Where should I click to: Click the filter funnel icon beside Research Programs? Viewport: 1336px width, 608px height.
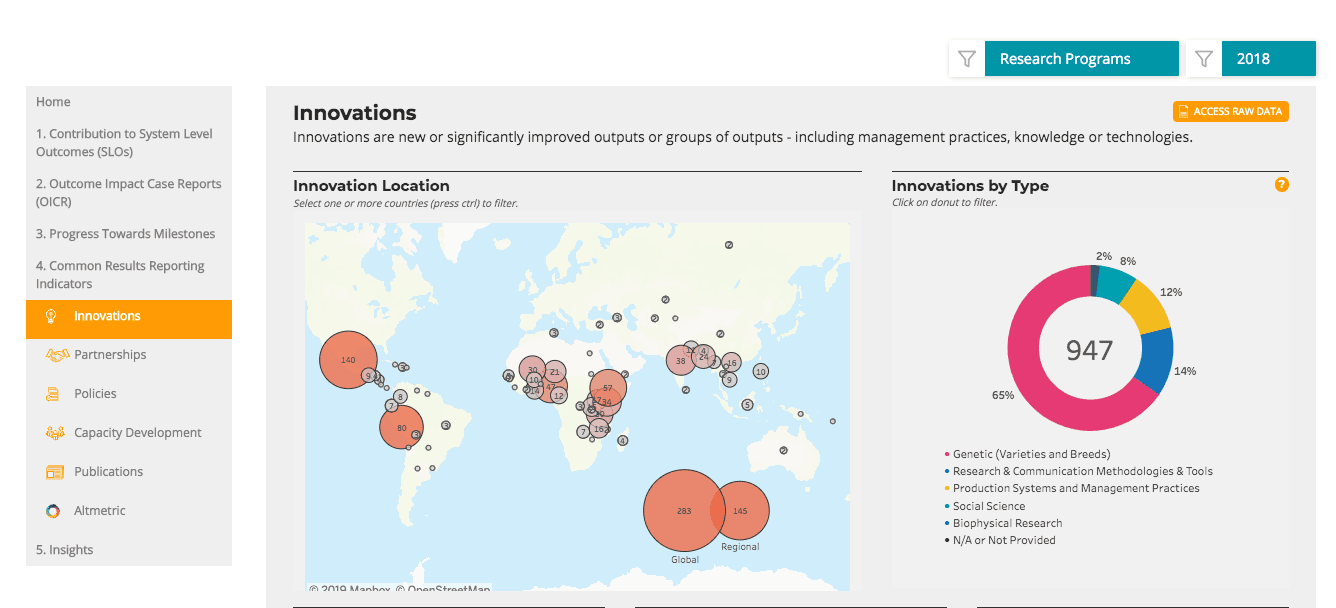click(x=966, y=58)
